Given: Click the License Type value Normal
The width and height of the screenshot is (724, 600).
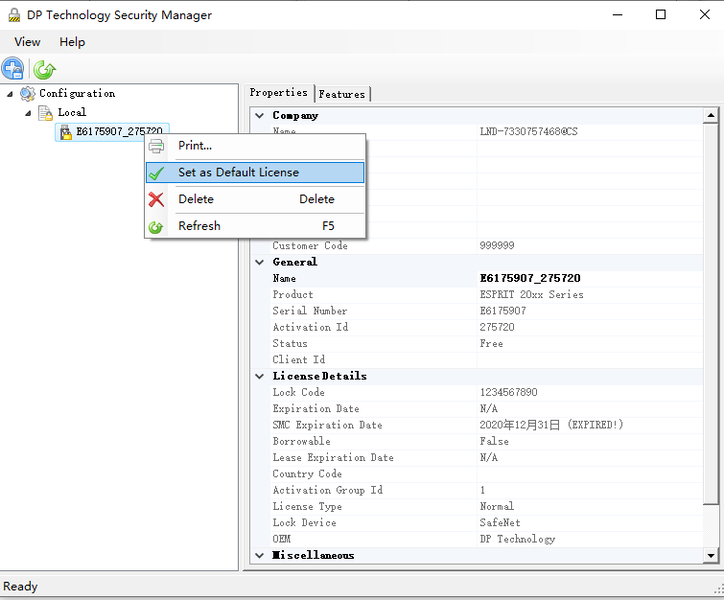Looking at the screenshot, I should [x=497, y=507].
